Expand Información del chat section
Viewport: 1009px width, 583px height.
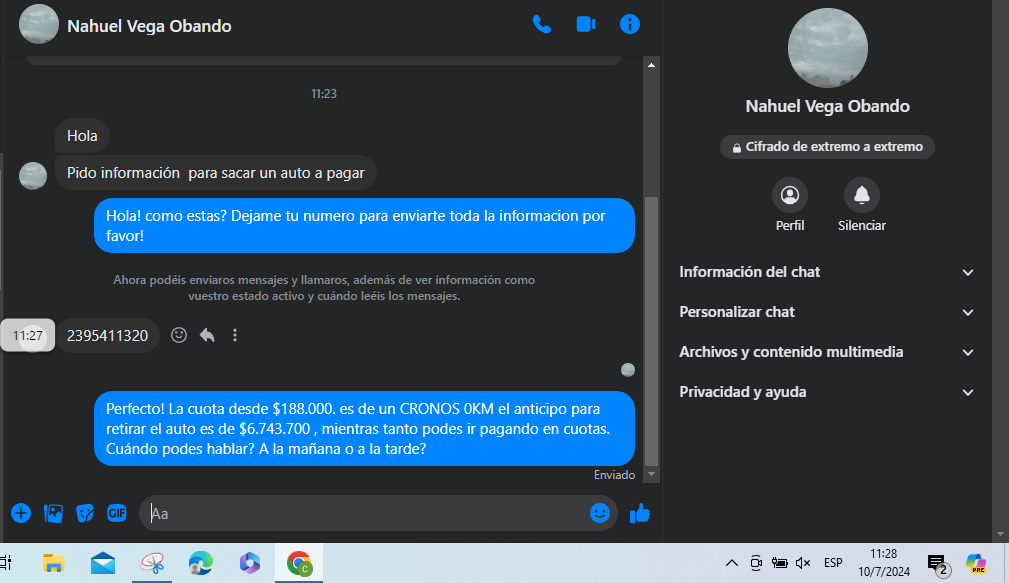coord(826,272)
